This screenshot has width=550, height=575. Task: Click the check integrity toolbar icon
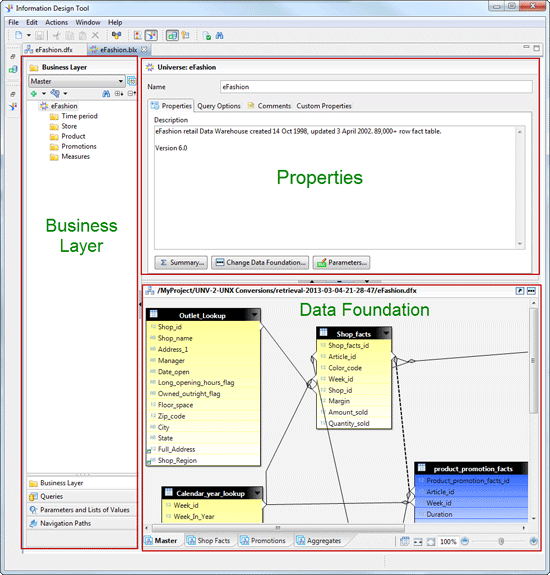point(207,36)
